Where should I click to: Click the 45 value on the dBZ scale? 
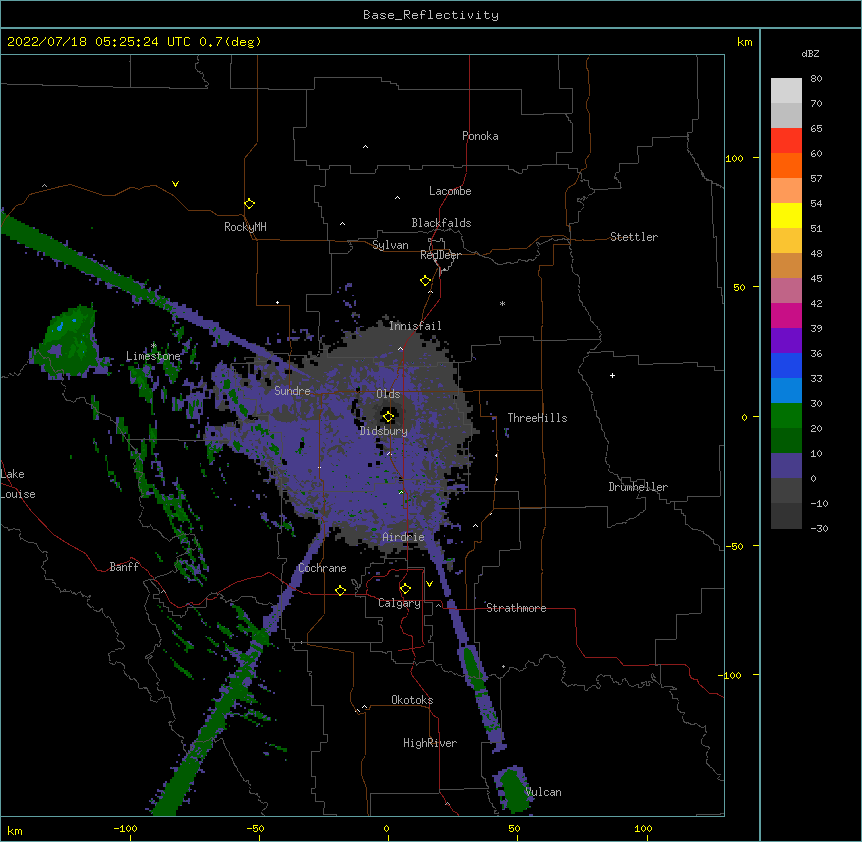816,279
